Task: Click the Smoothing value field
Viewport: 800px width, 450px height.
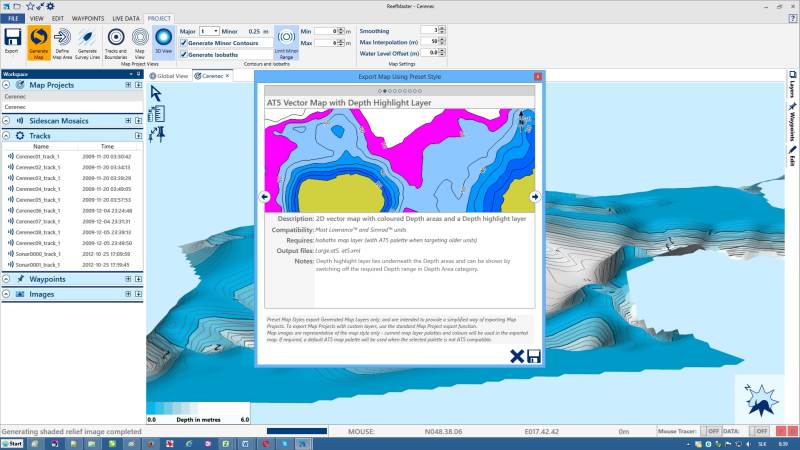Action: [430, 31]
